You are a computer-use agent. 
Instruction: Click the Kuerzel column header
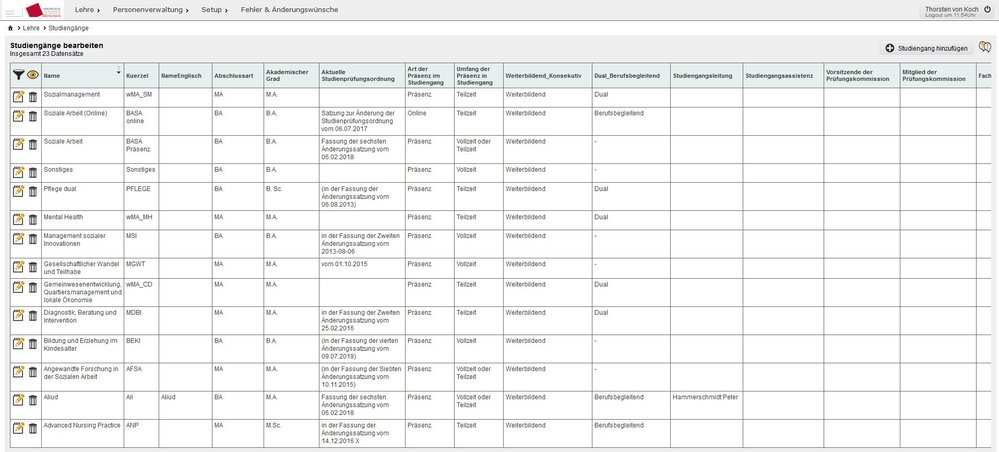[x=139, y=75]
